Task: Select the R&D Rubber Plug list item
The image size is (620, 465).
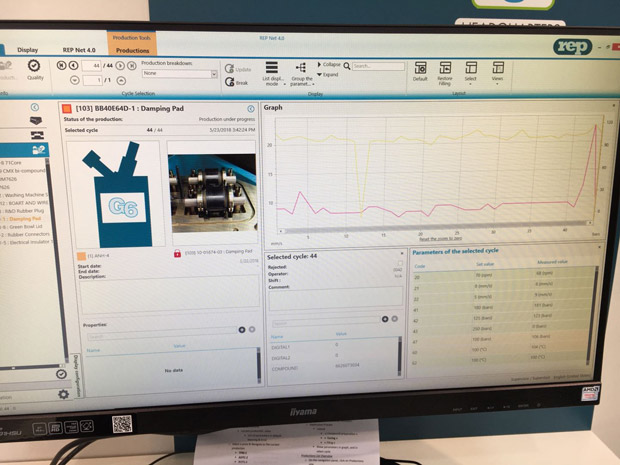Action: [x=23, y=211]
